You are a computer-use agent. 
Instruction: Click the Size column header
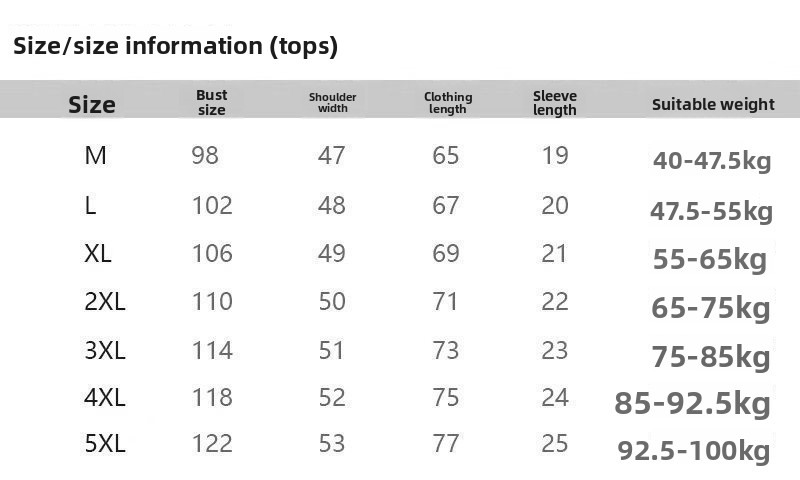click(x=92, y=105)
